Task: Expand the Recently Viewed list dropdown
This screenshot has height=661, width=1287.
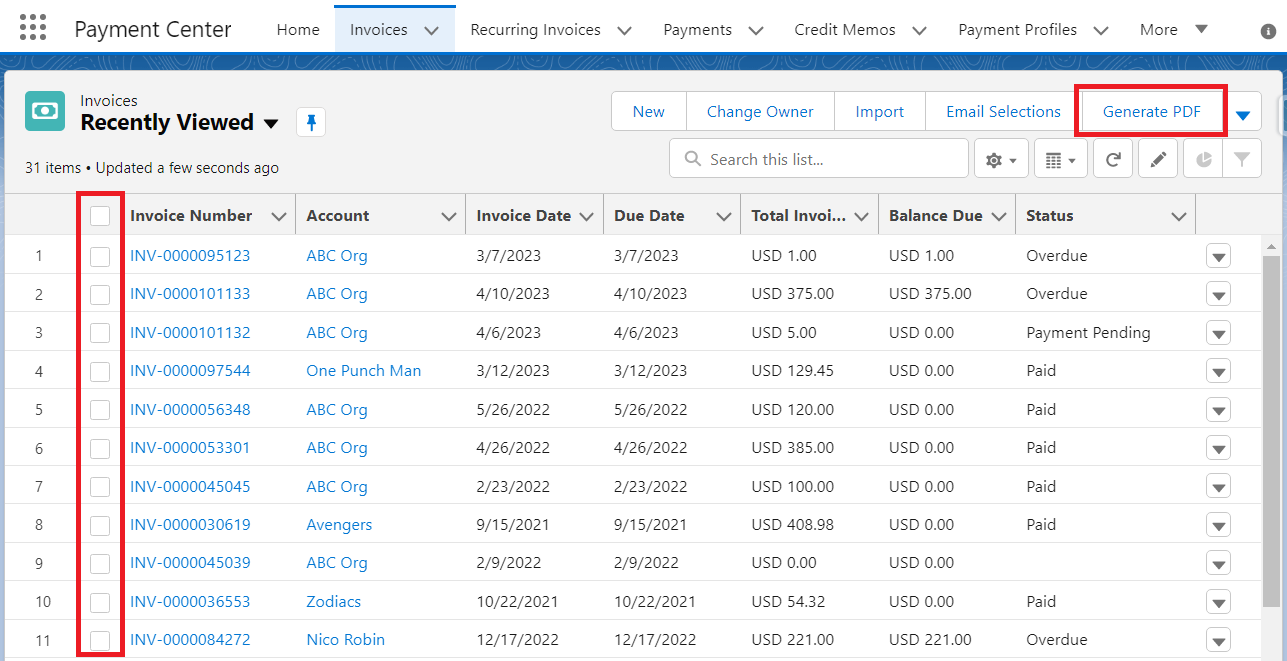Action: click(x=271, y=124)
